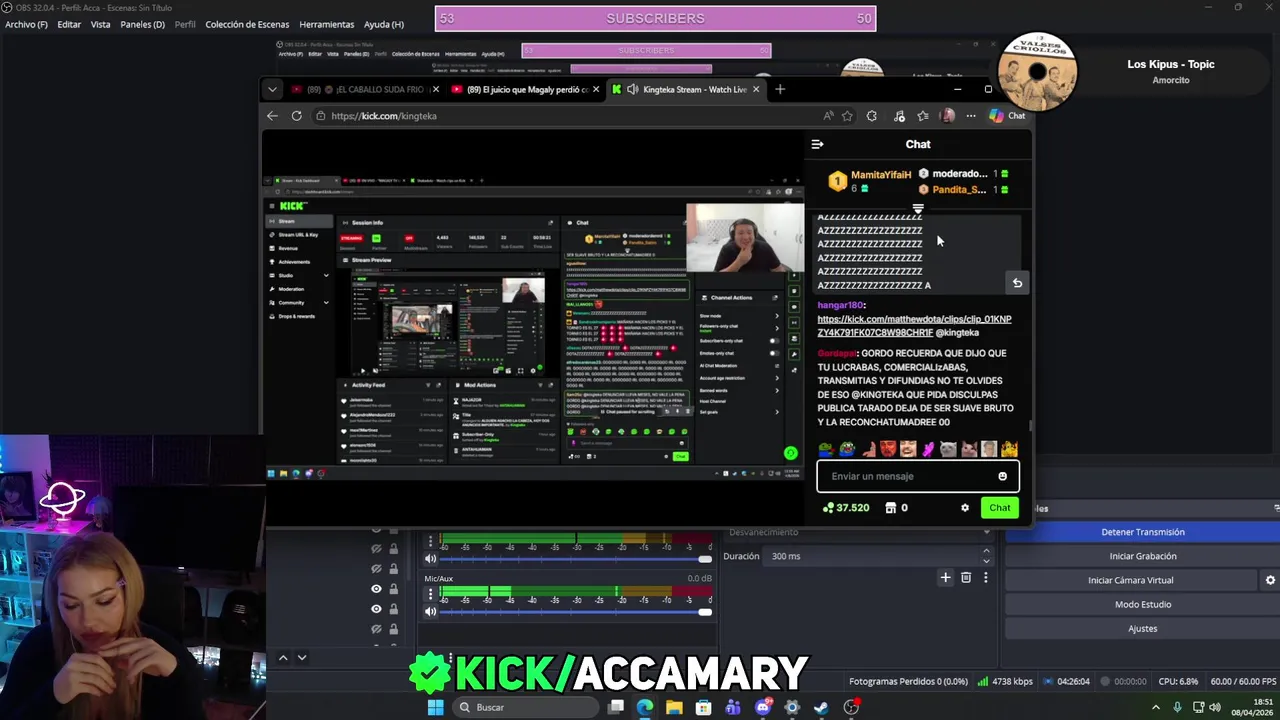Open File Explorer from taskbar

[x=675, y=707]
